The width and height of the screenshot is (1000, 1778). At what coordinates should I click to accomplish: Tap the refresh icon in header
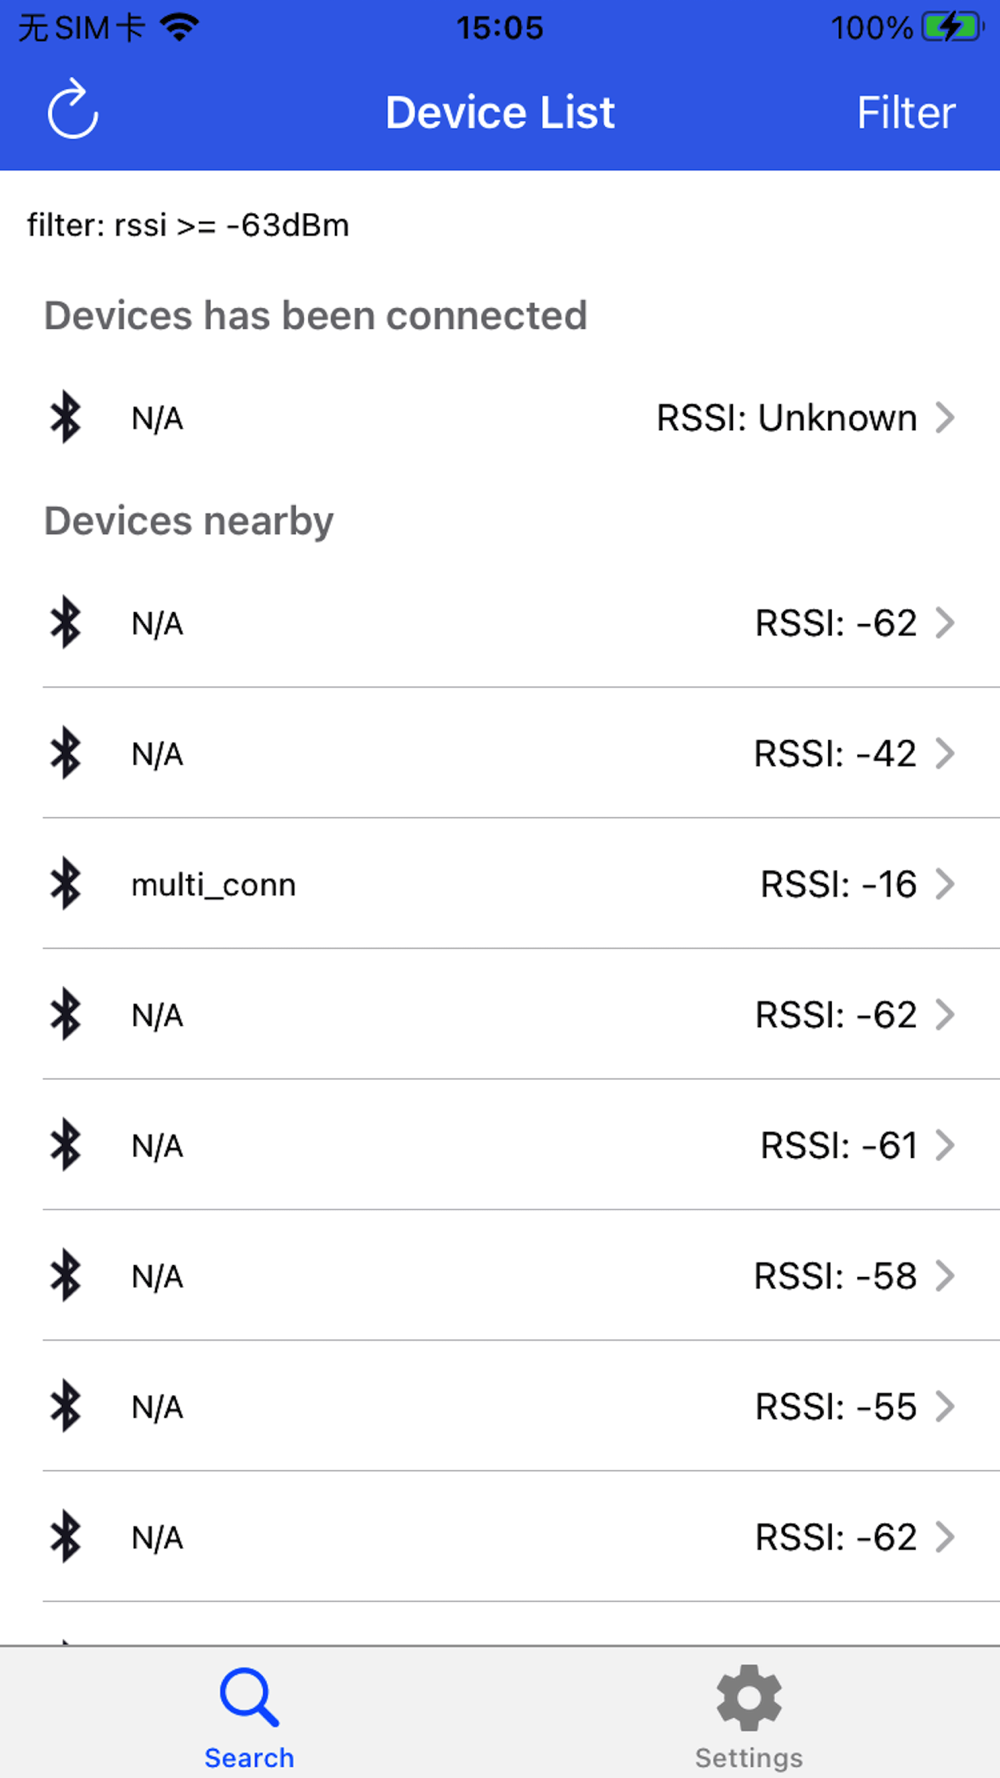click(73, 110)
